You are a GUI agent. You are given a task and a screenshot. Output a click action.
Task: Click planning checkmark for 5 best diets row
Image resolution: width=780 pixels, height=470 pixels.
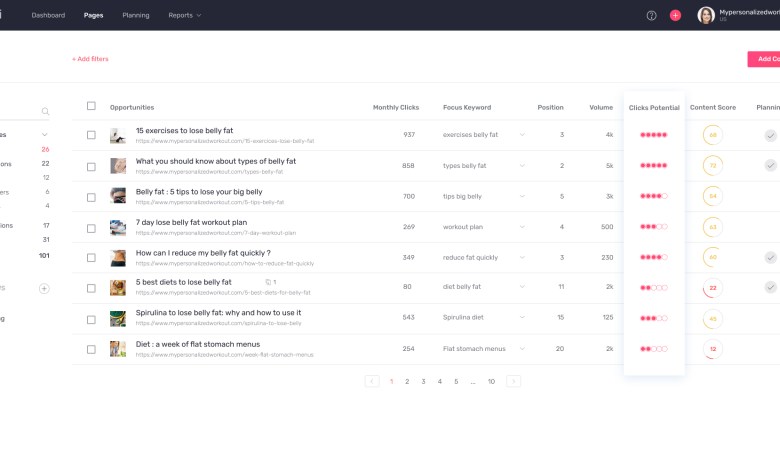coord(770,287)
